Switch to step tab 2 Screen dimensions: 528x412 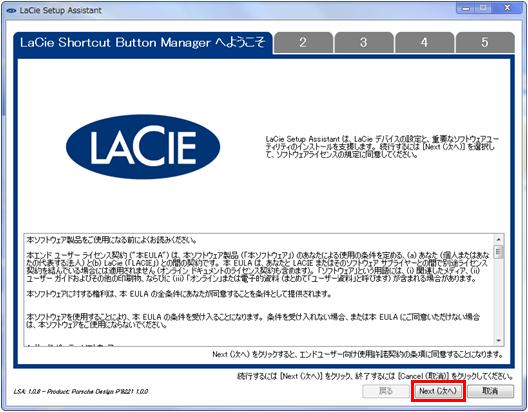coord(303,42)
